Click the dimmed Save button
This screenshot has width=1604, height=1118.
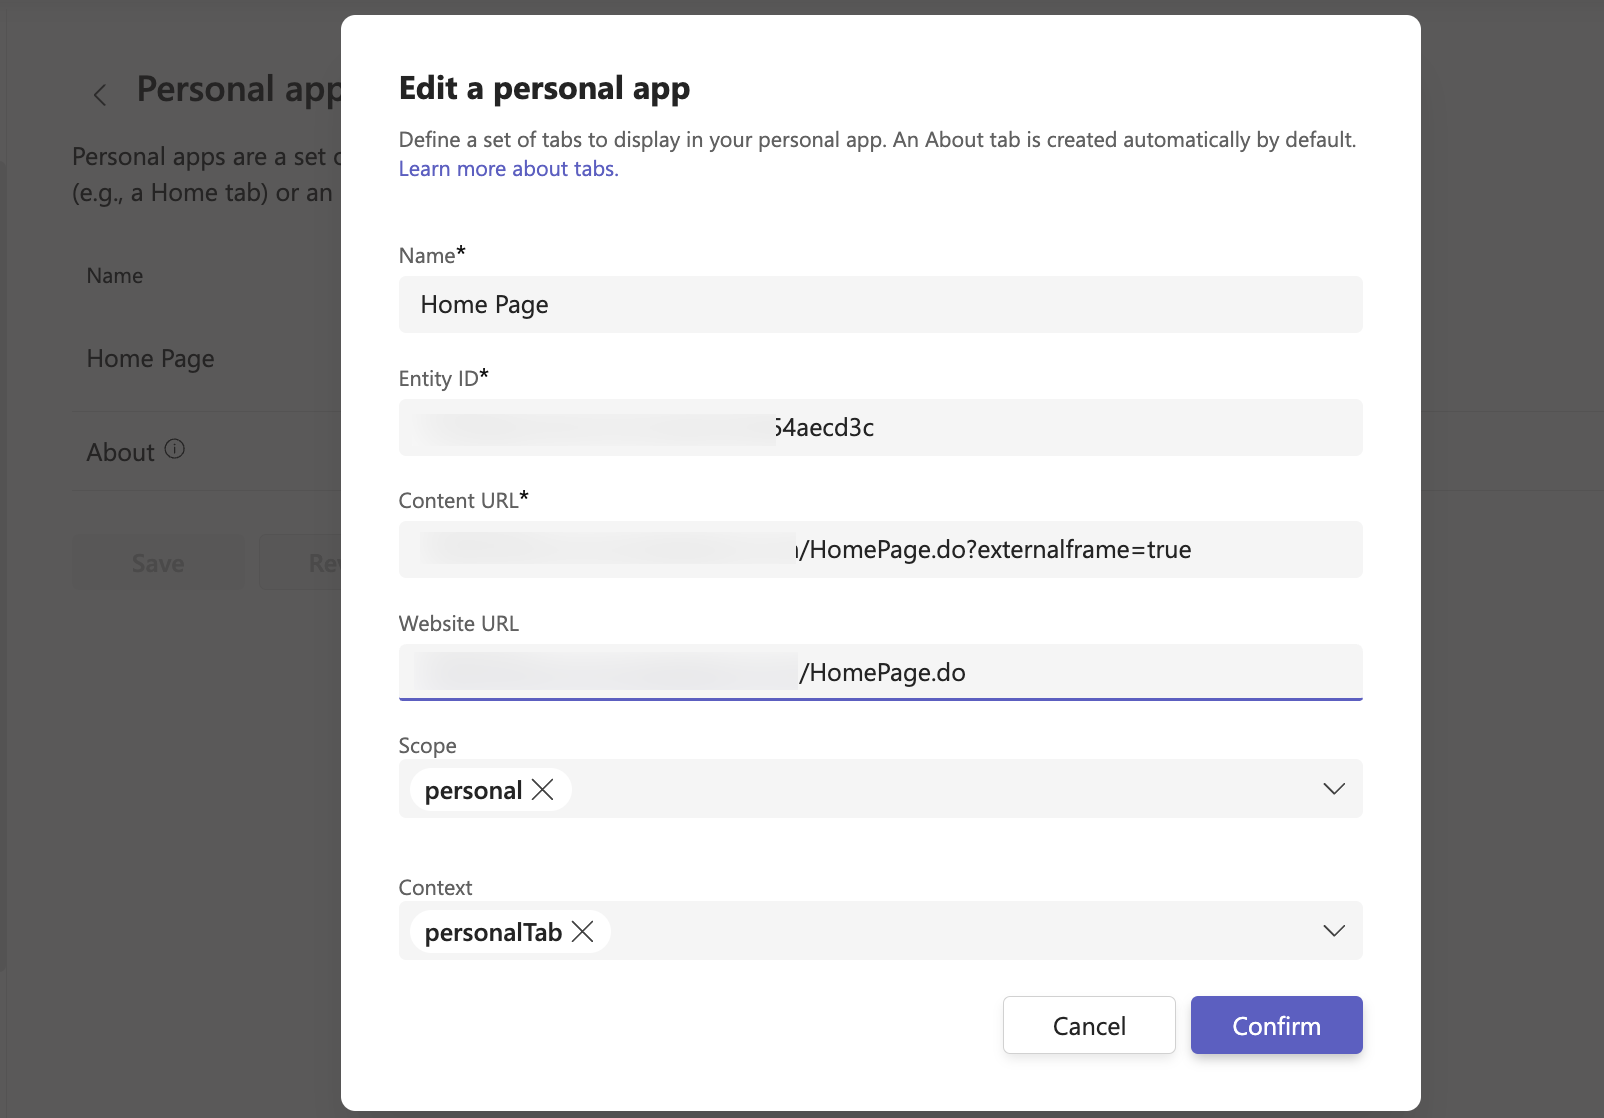tap(158, 563)
